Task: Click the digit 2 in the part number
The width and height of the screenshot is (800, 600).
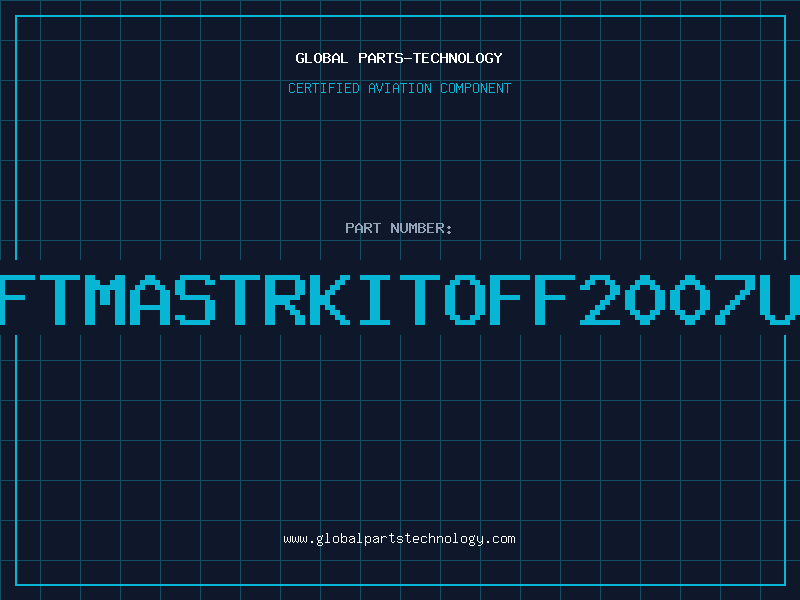Action: pos(599,299)
